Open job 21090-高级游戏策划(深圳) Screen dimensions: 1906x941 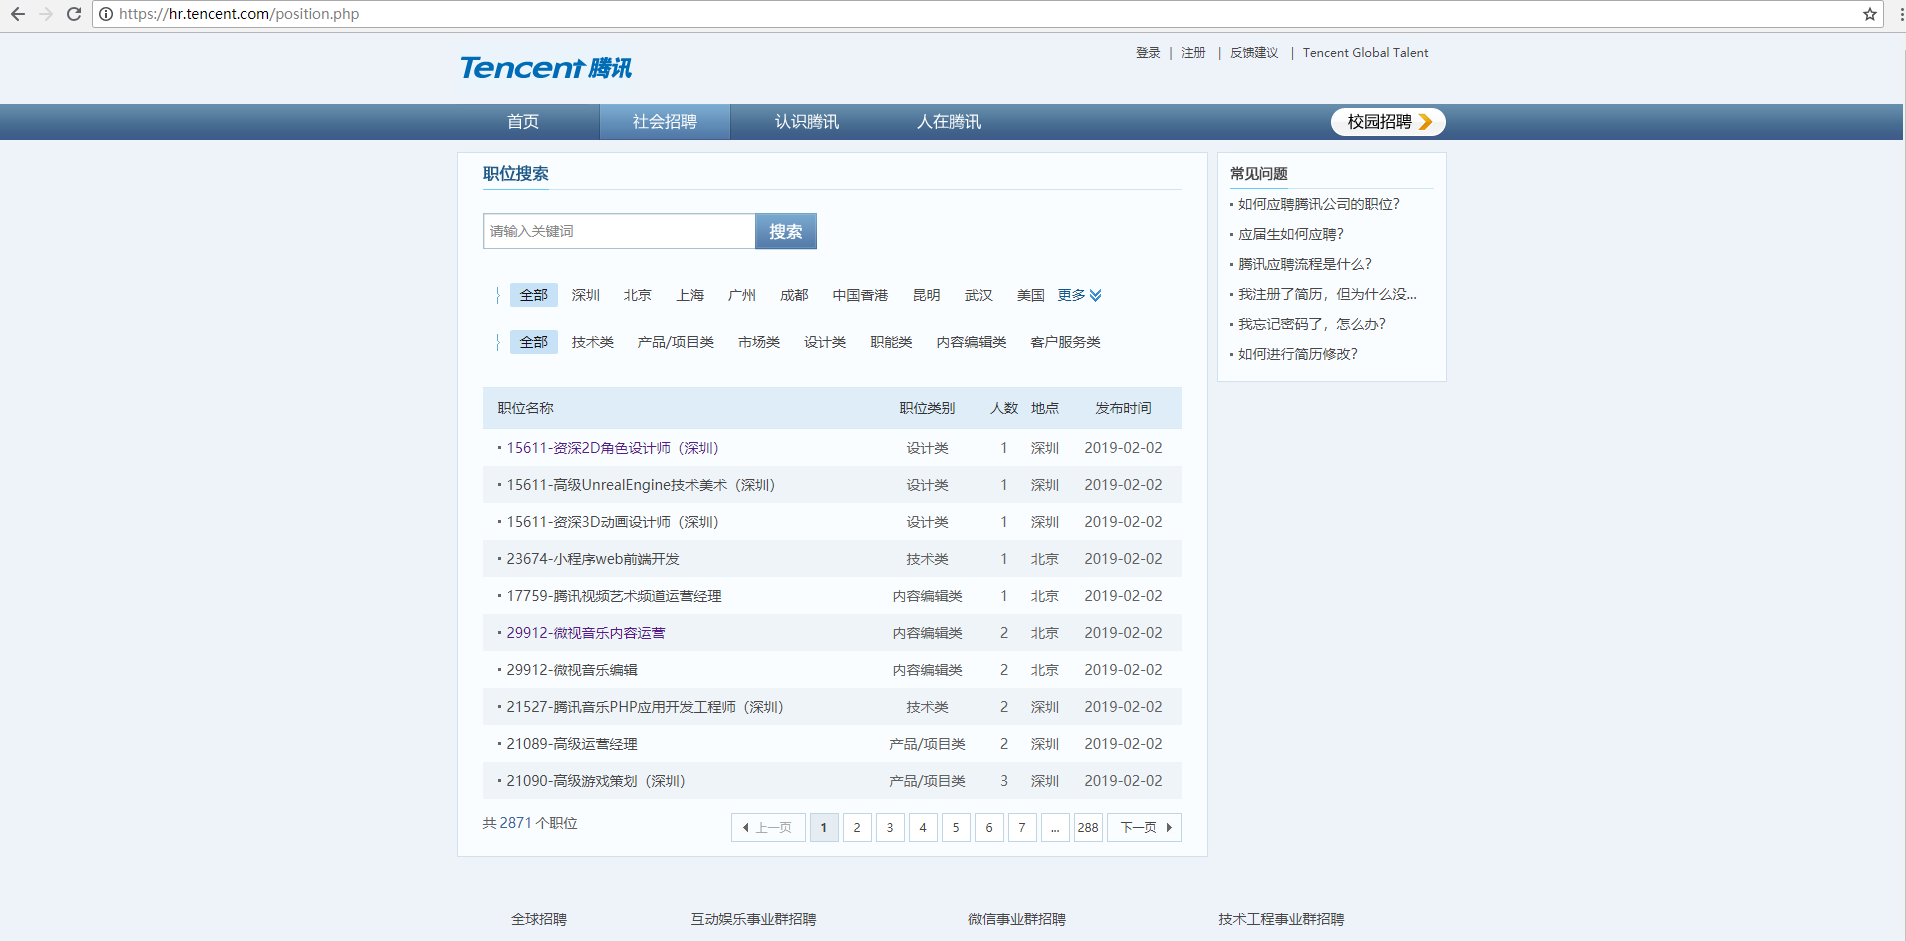[x=596, y=781]
